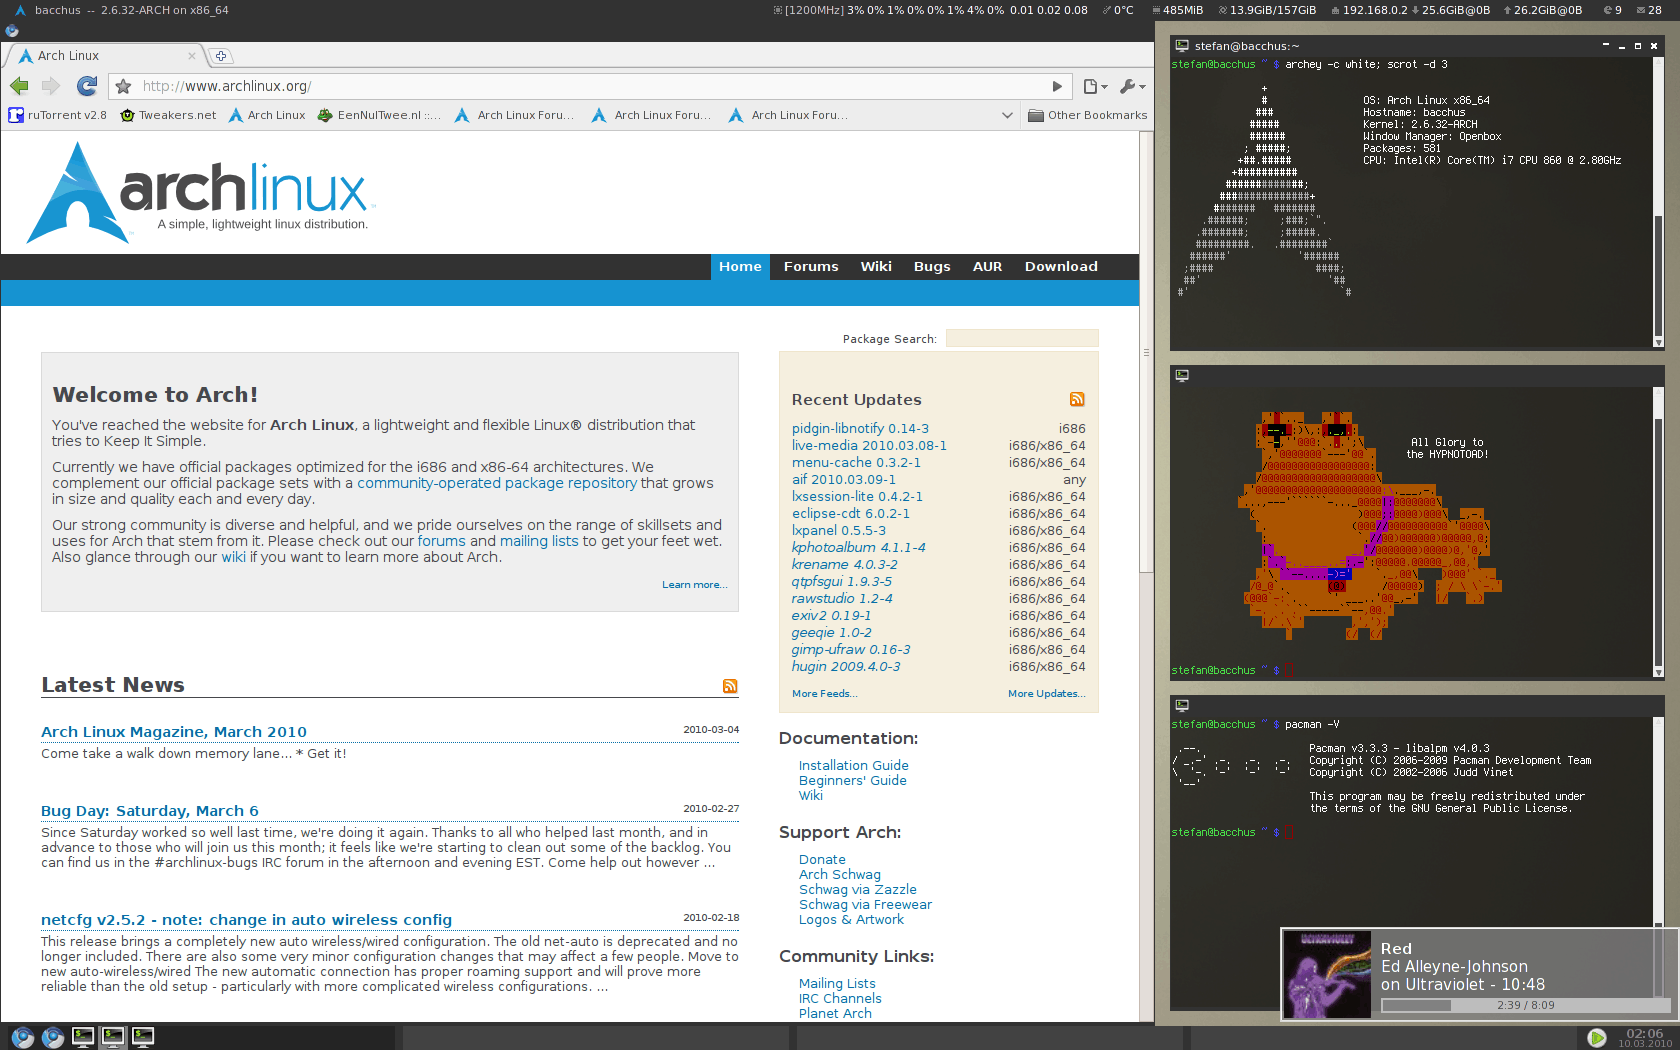Click in the Package Search field

pos(1022,338)
